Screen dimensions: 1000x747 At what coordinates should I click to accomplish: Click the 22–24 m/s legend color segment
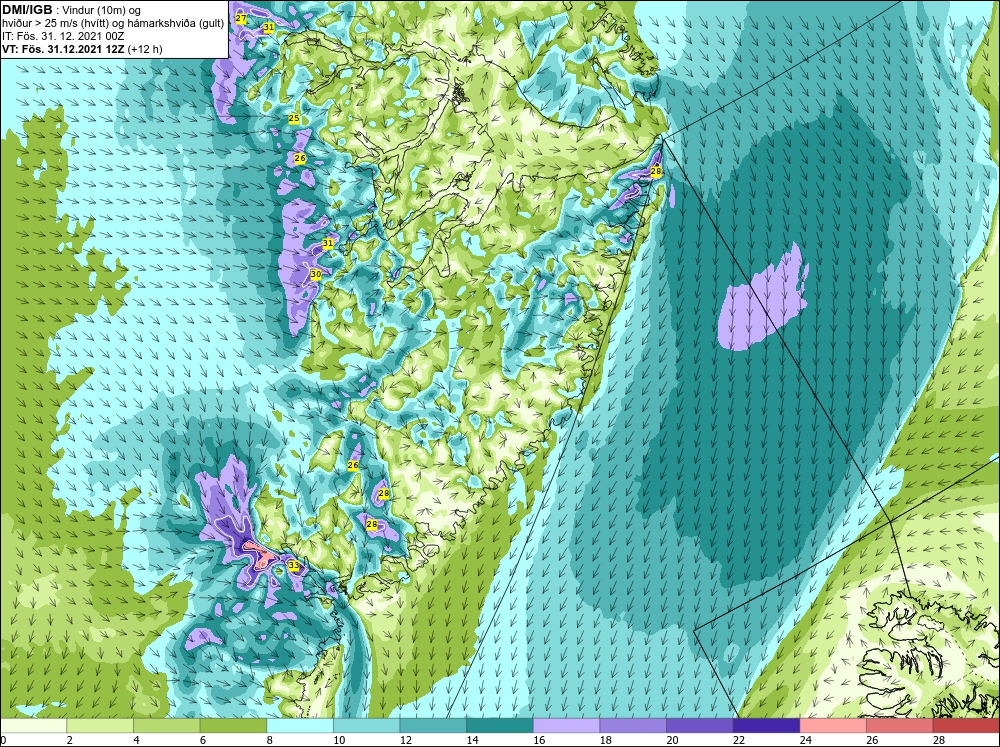(766, 725)
